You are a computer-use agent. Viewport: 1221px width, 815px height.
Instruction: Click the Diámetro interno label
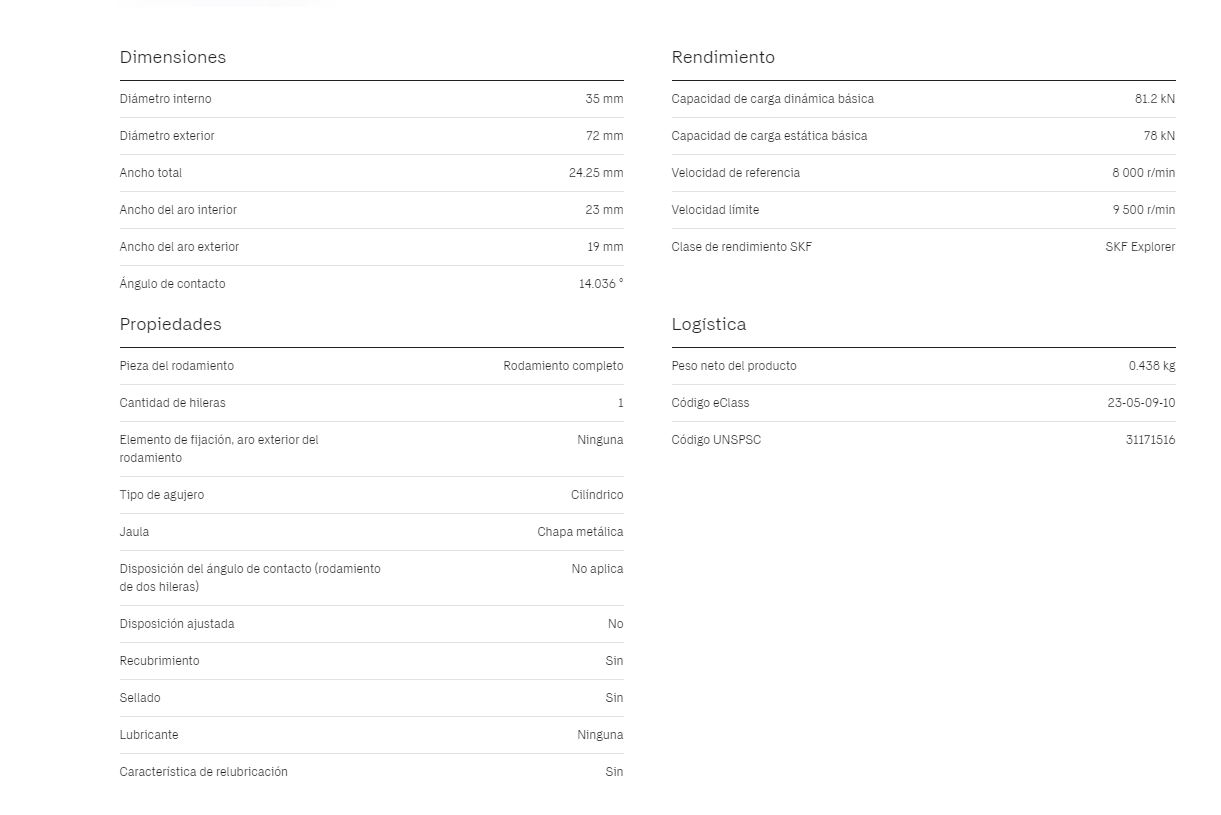click(x=166, y=99)
